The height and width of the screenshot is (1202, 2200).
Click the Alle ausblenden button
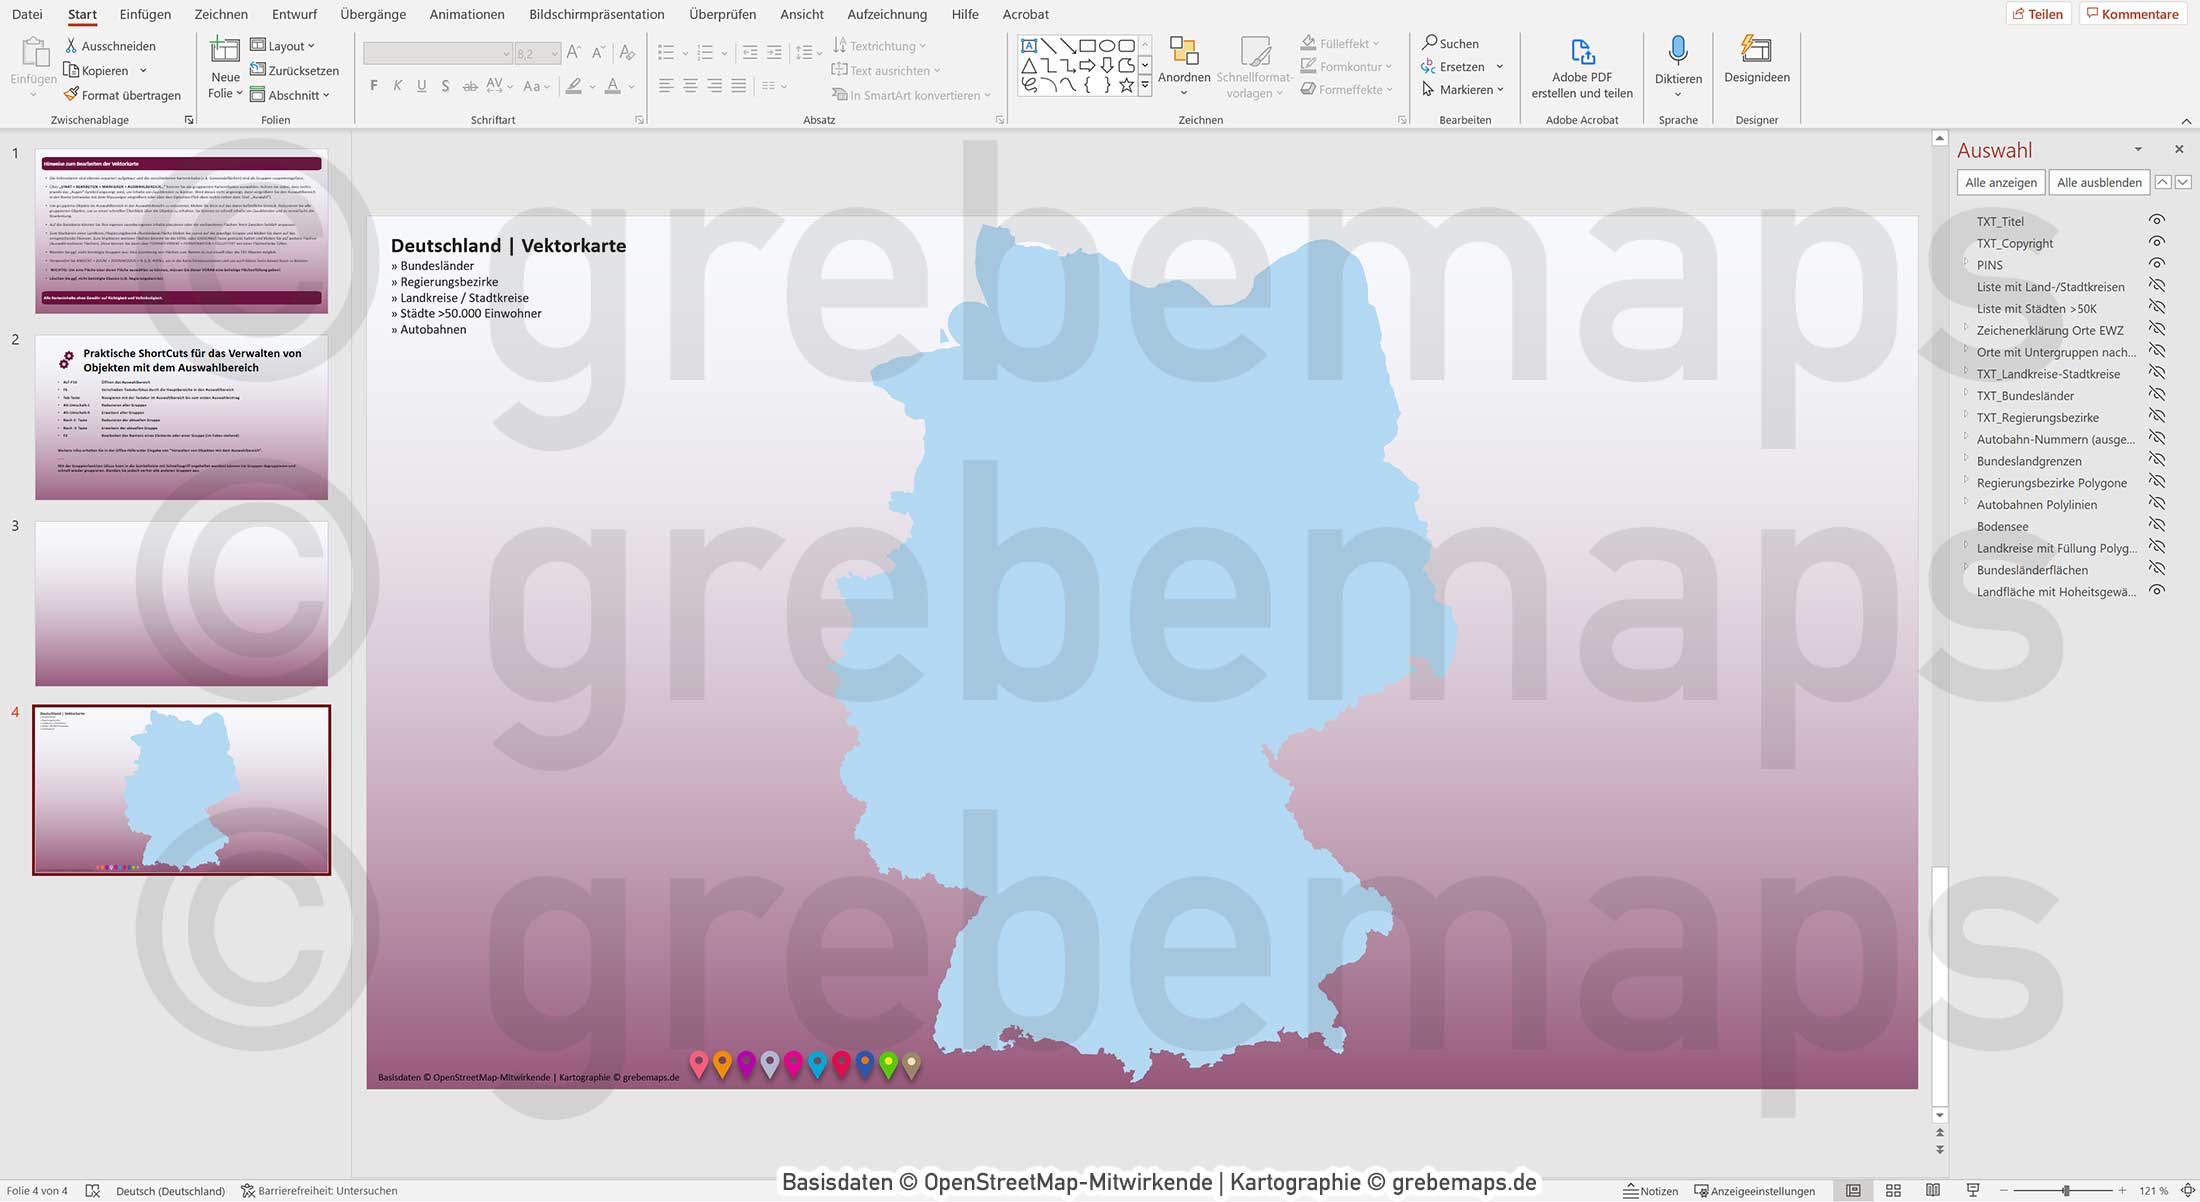coord(2098,182)
